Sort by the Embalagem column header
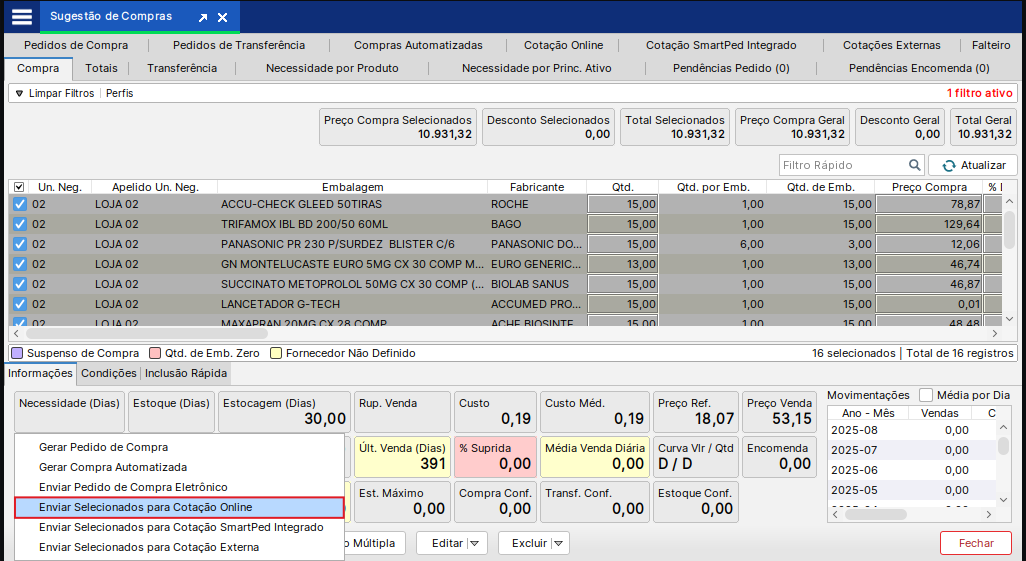This screenshot has height=561, width=1026. point(352,187)
